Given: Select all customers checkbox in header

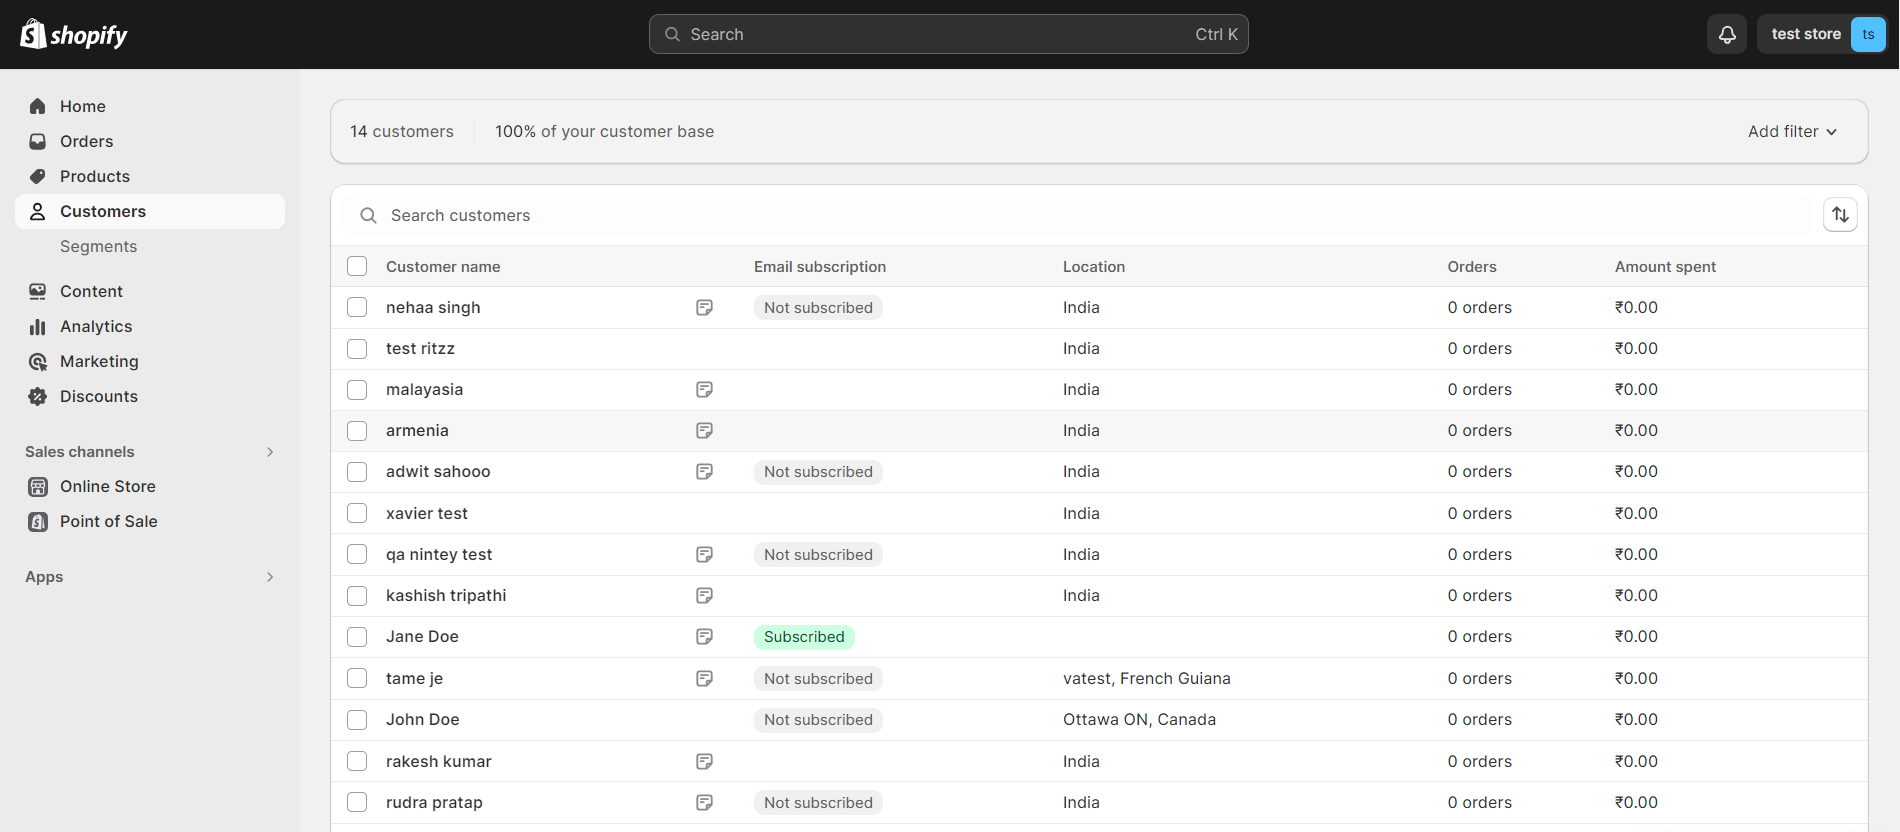Looking at the screenshot, I should tap(357, 266).
